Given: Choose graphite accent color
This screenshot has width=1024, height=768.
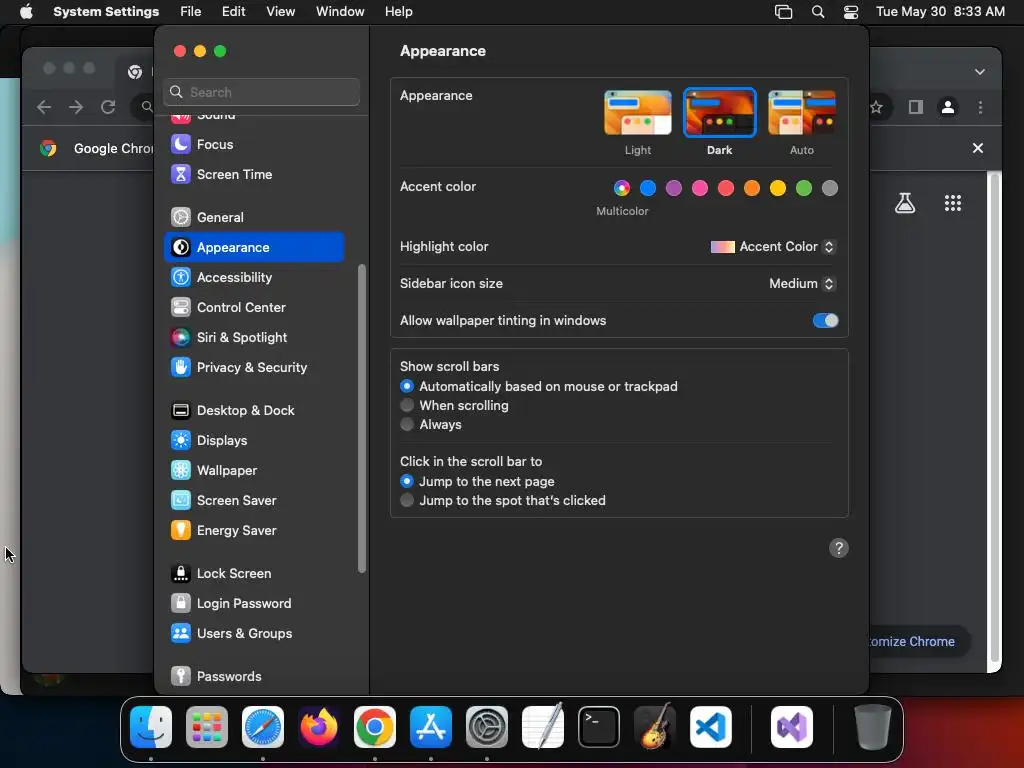Looking at the screenshot, I should [x=829, y=189].
